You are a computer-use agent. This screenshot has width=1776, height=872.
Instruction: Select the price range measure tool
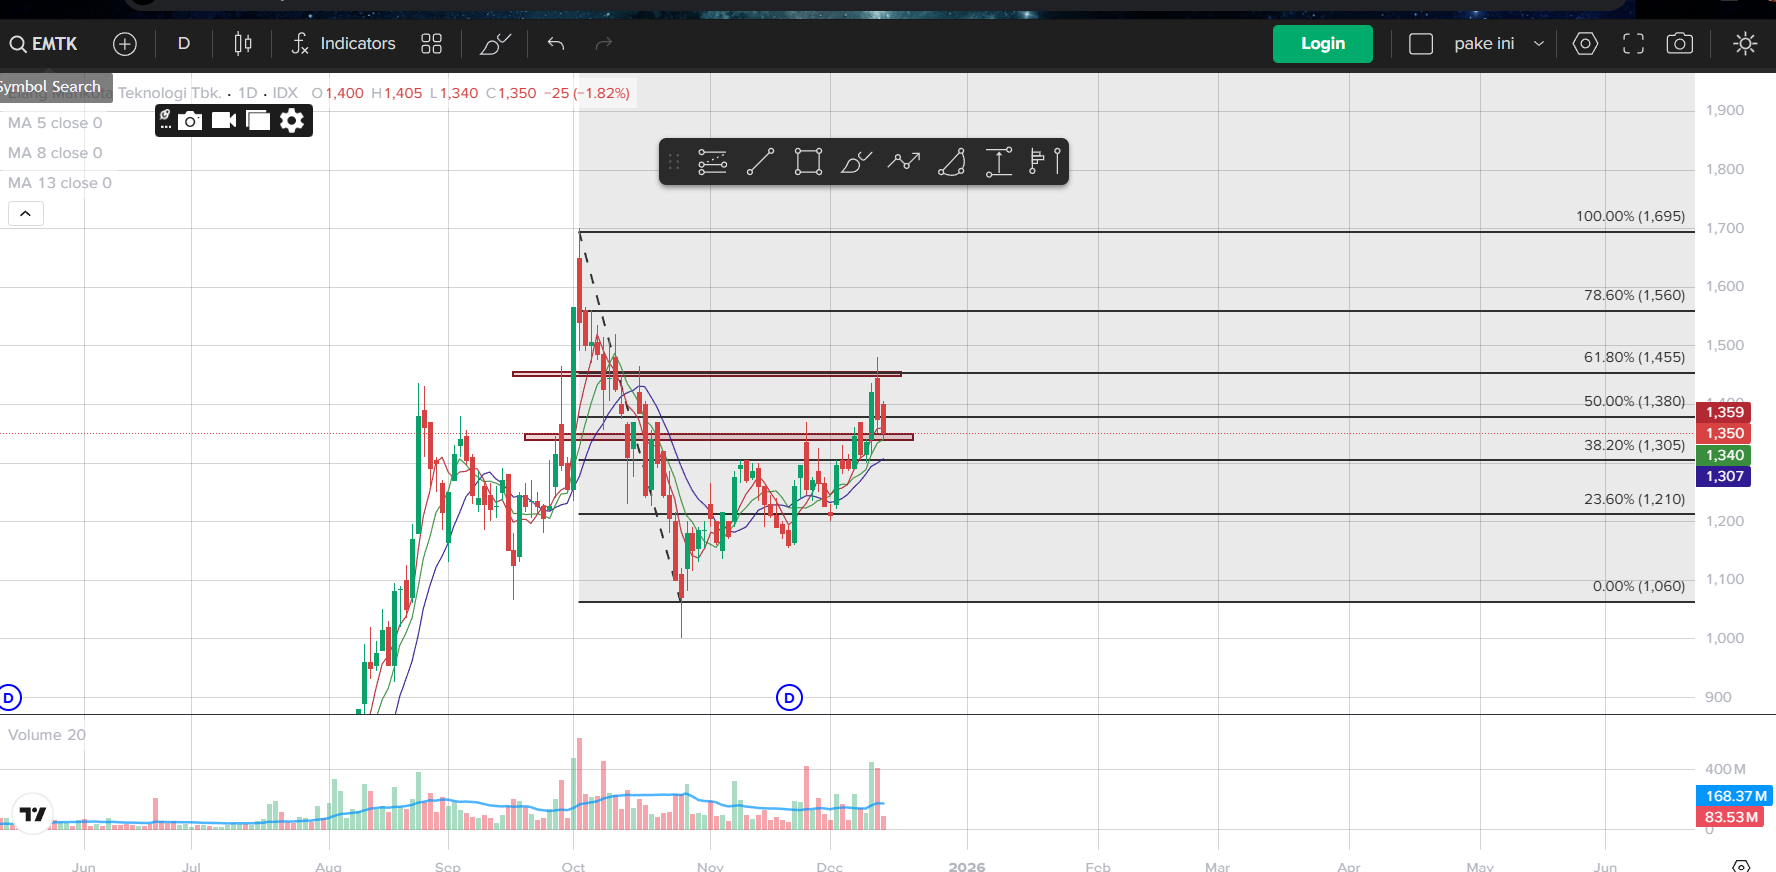tap(999, 162)
